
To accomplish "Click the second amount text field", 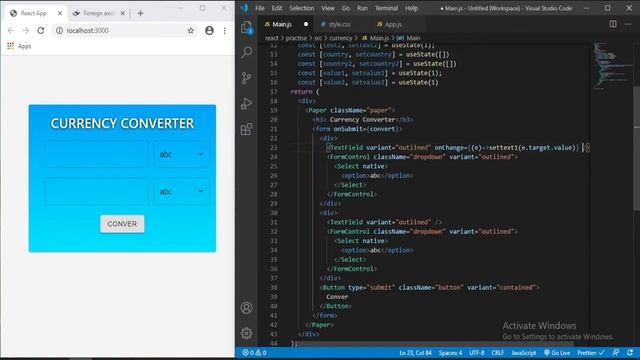I will pos(97,191).
